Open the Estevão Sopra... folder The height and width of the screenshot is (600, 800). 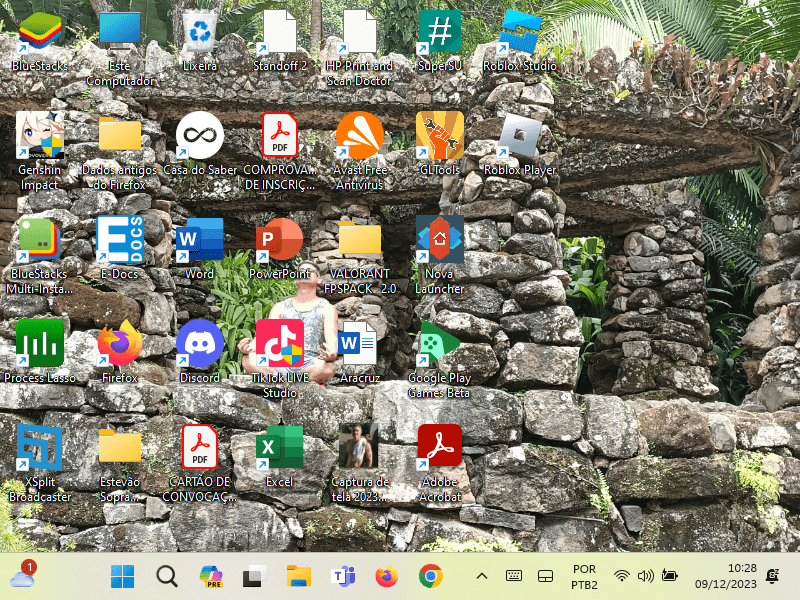[x=120, y=447]
